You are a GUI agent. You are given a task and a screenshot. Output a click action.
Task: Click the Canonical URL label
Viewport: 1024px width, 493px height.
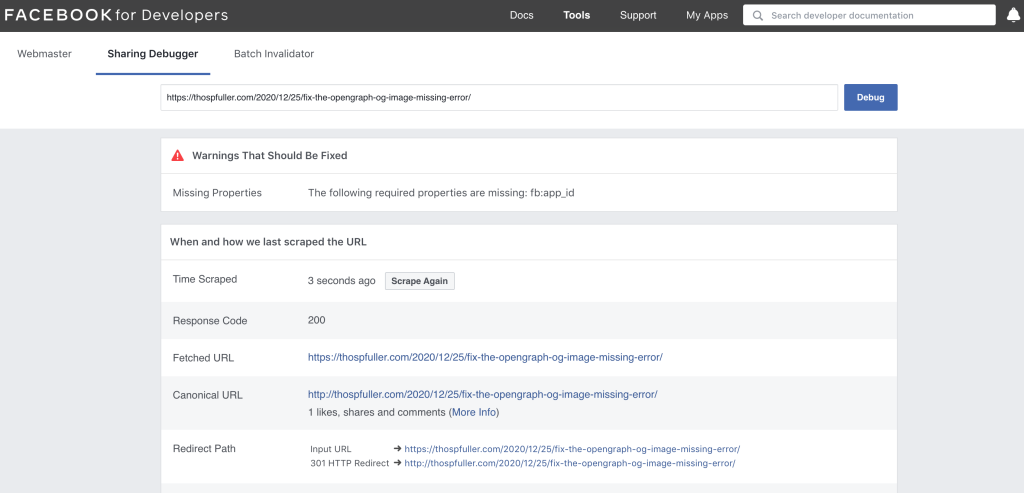tap(208, 395)
